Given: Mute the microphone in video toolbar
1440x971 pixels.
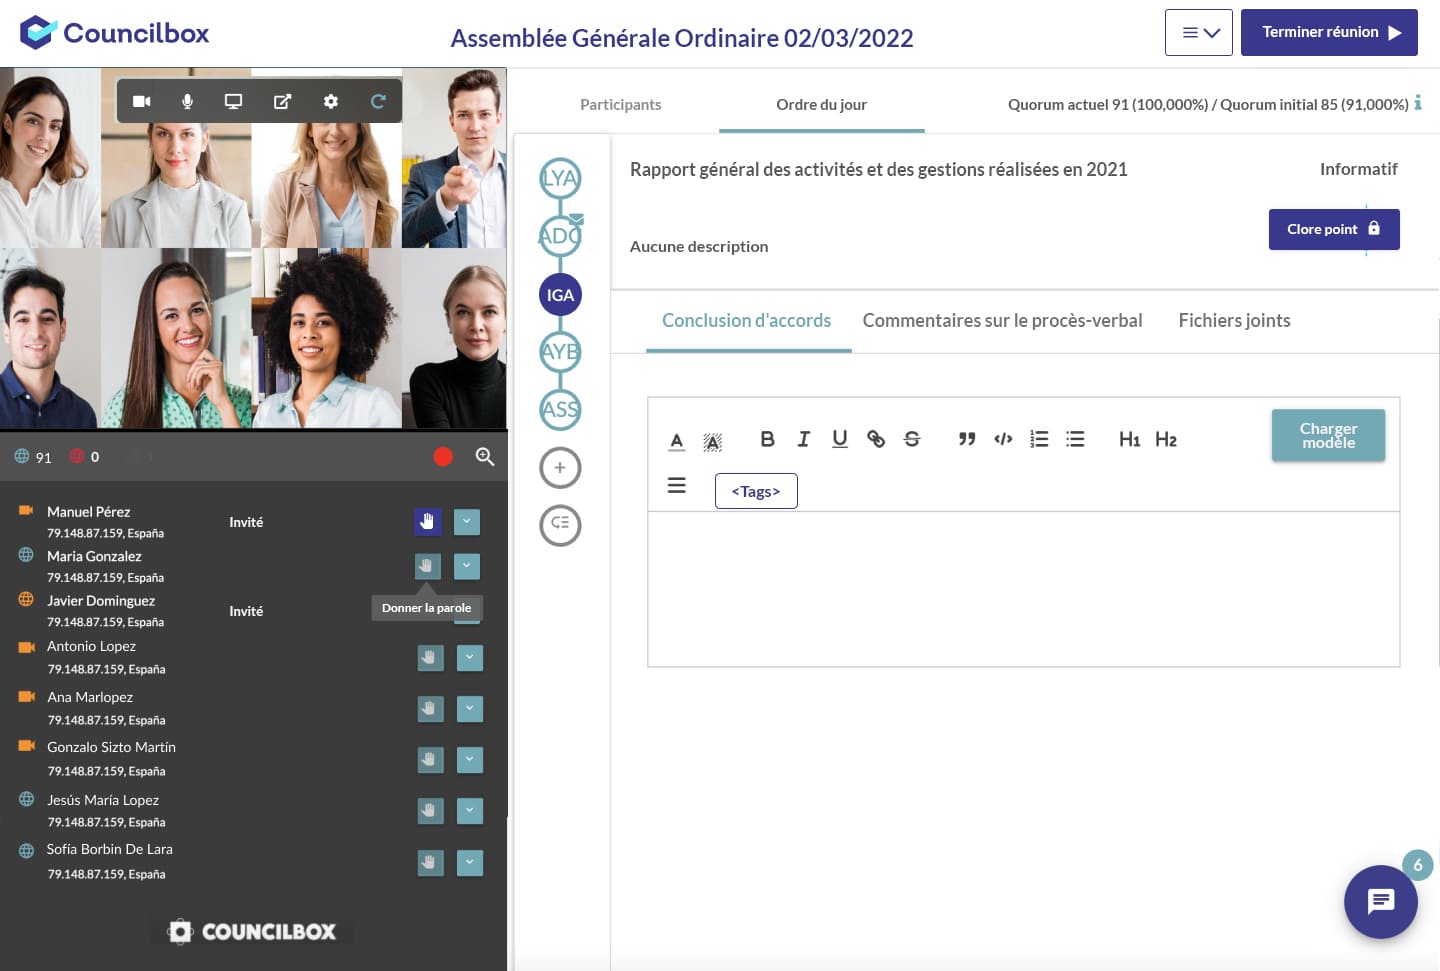Looking at the screenshot, I should pos(187,101).
